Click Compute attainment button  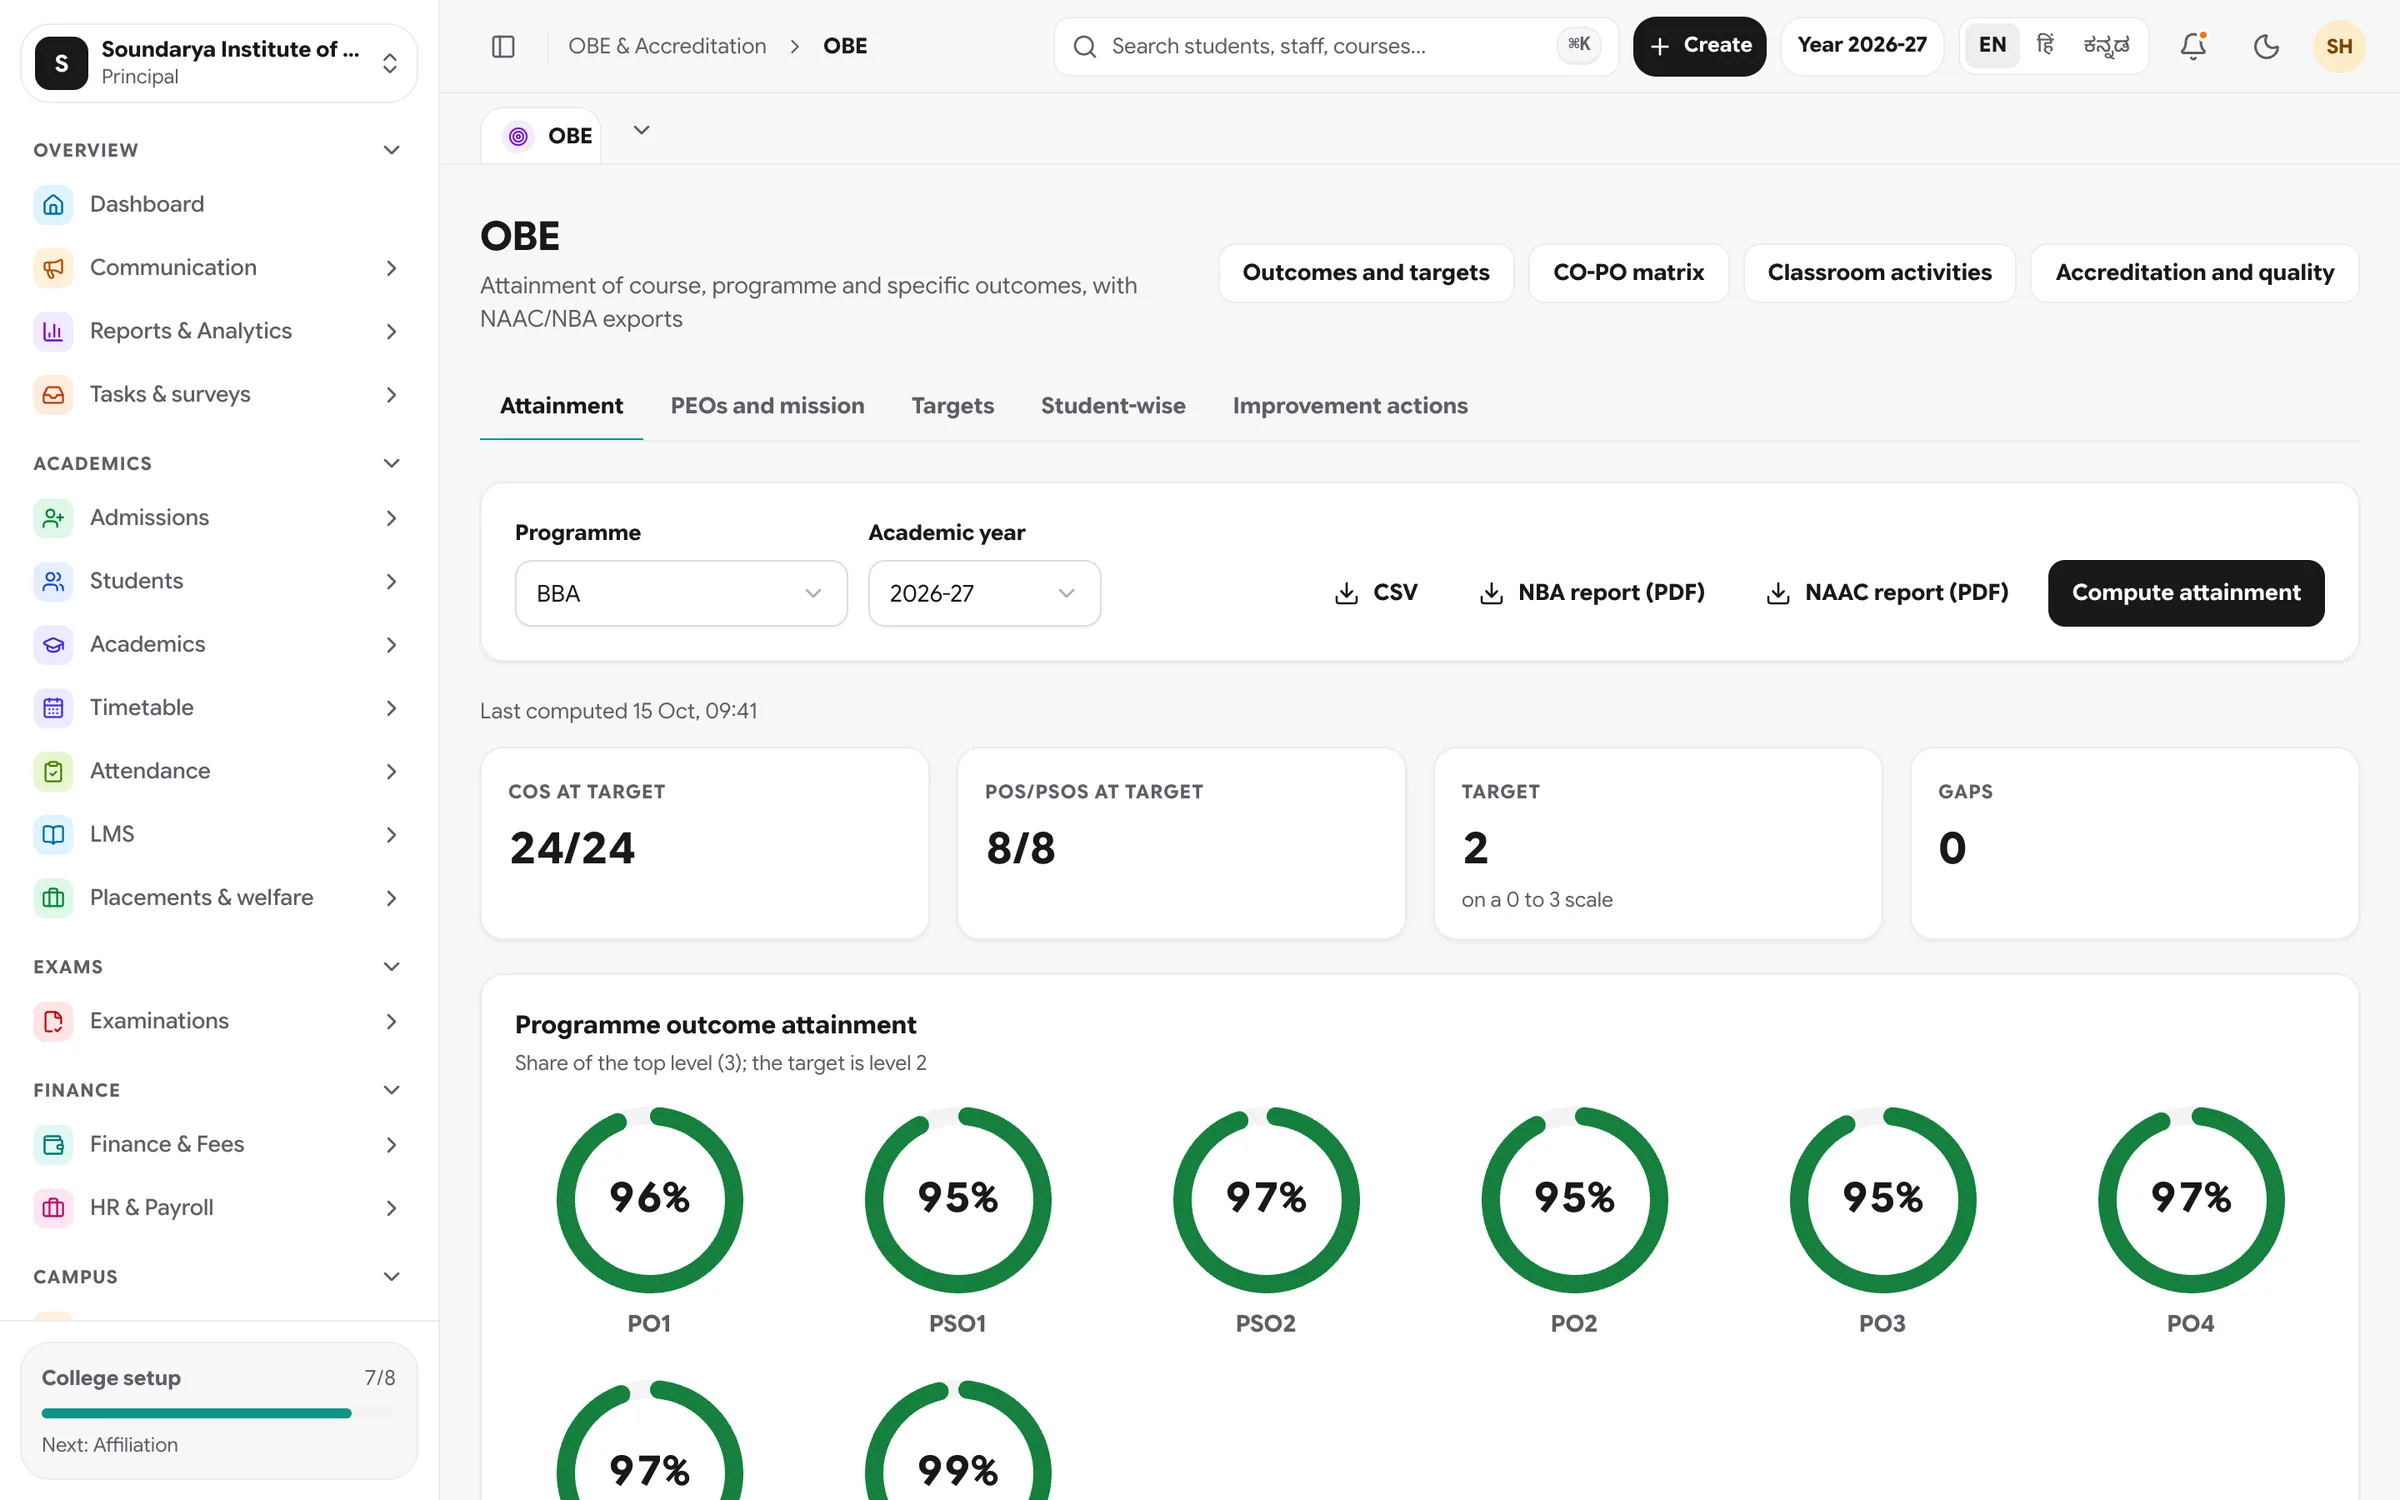[x=2185, y=593]
